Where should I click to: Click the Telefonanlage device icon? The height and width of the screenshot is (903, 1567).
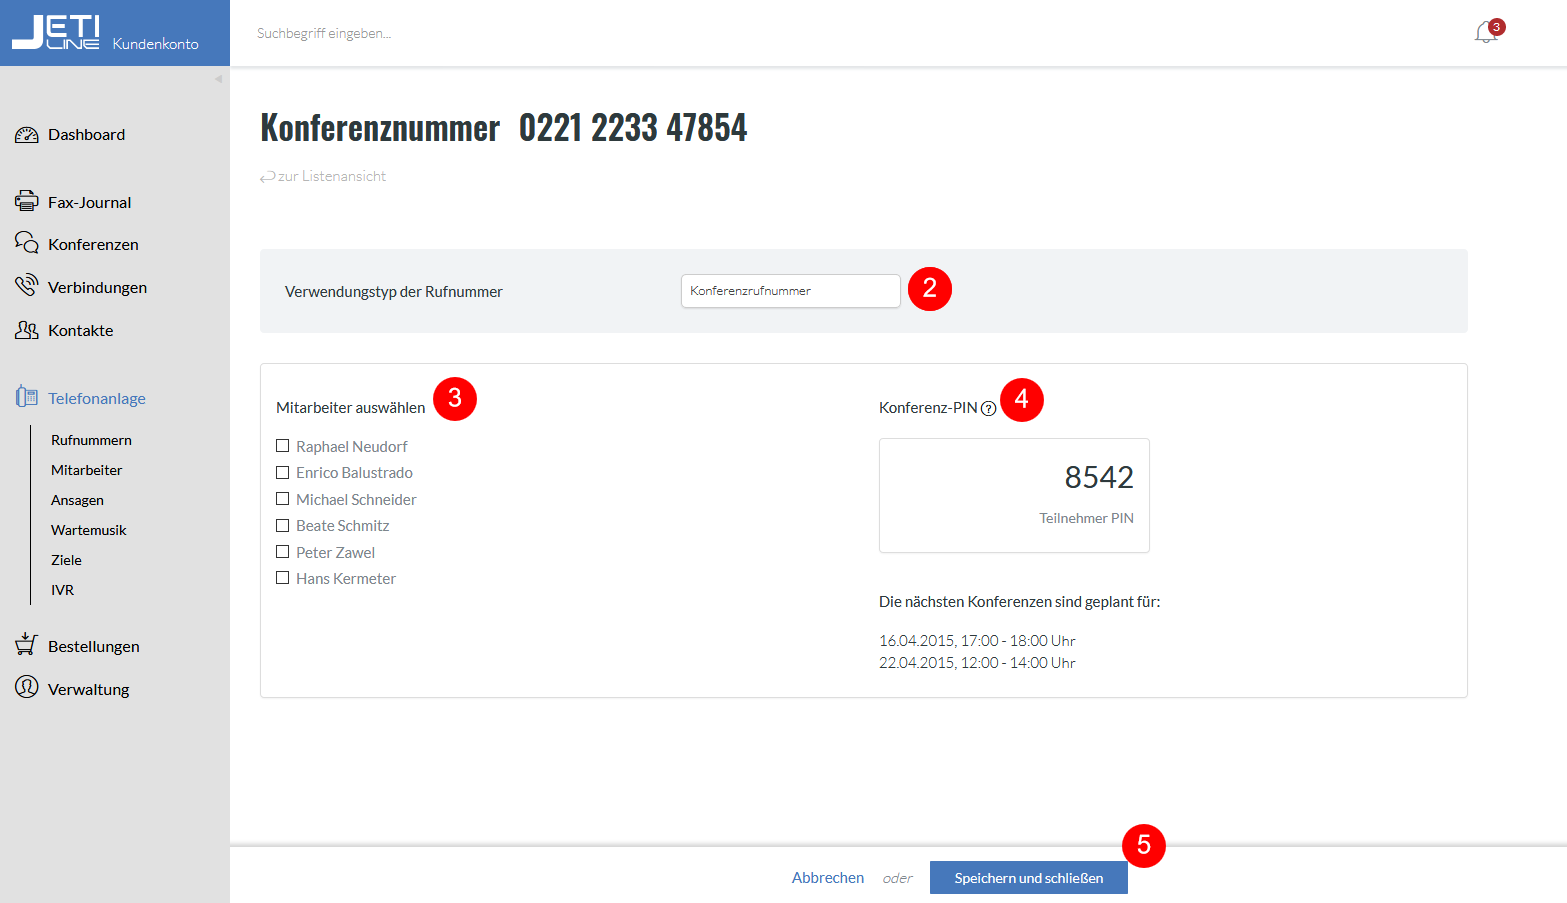point(27,397)
